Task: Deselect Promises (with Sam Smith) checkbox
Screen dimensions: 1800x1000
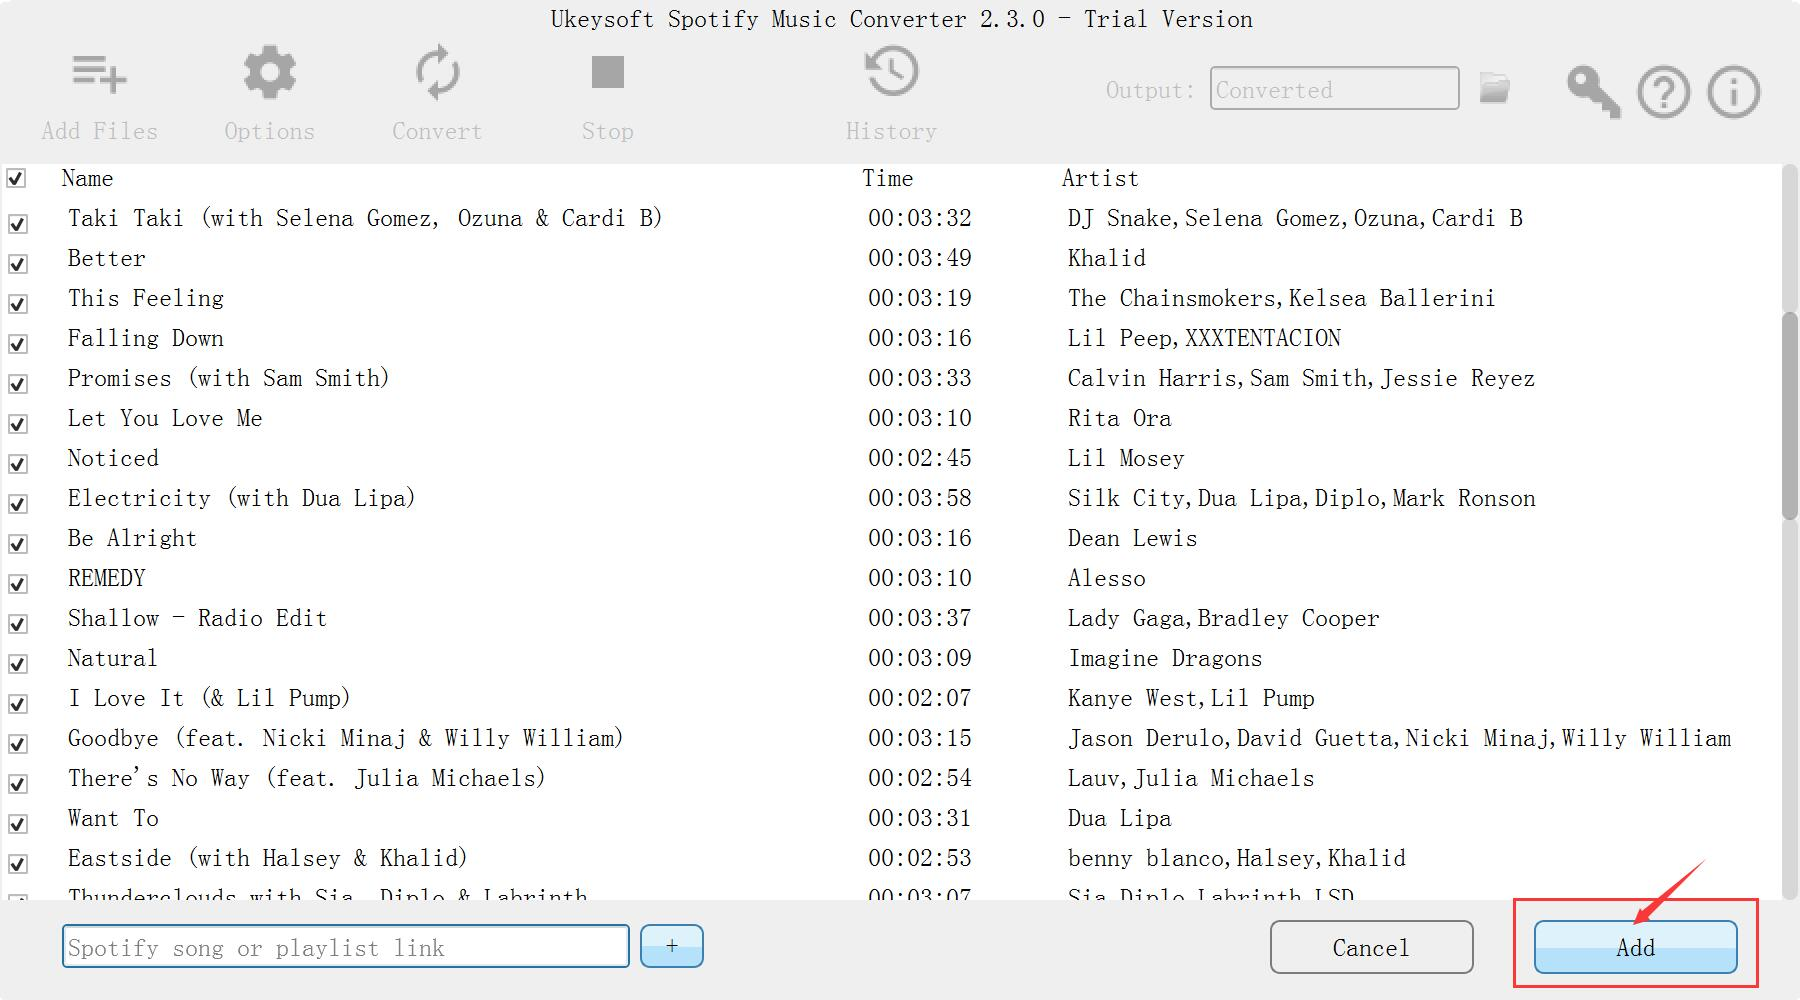Action: [x=17, y=383]
